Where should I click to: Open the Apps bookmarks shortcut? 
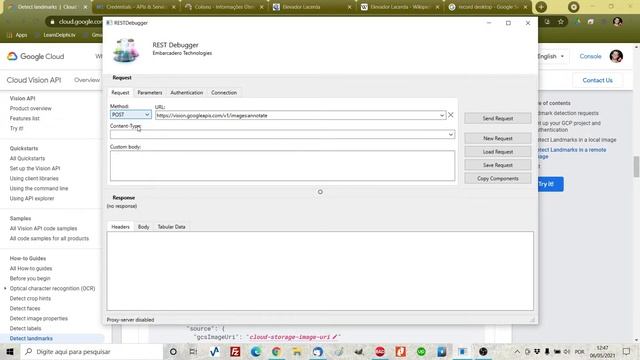tap(17, 35)
